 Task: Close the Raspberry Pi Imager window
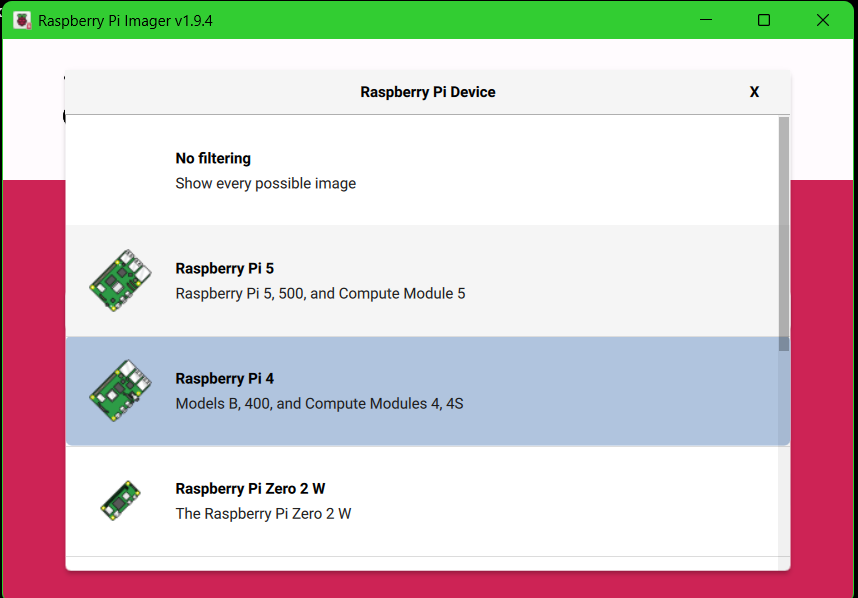pos(822,20)
